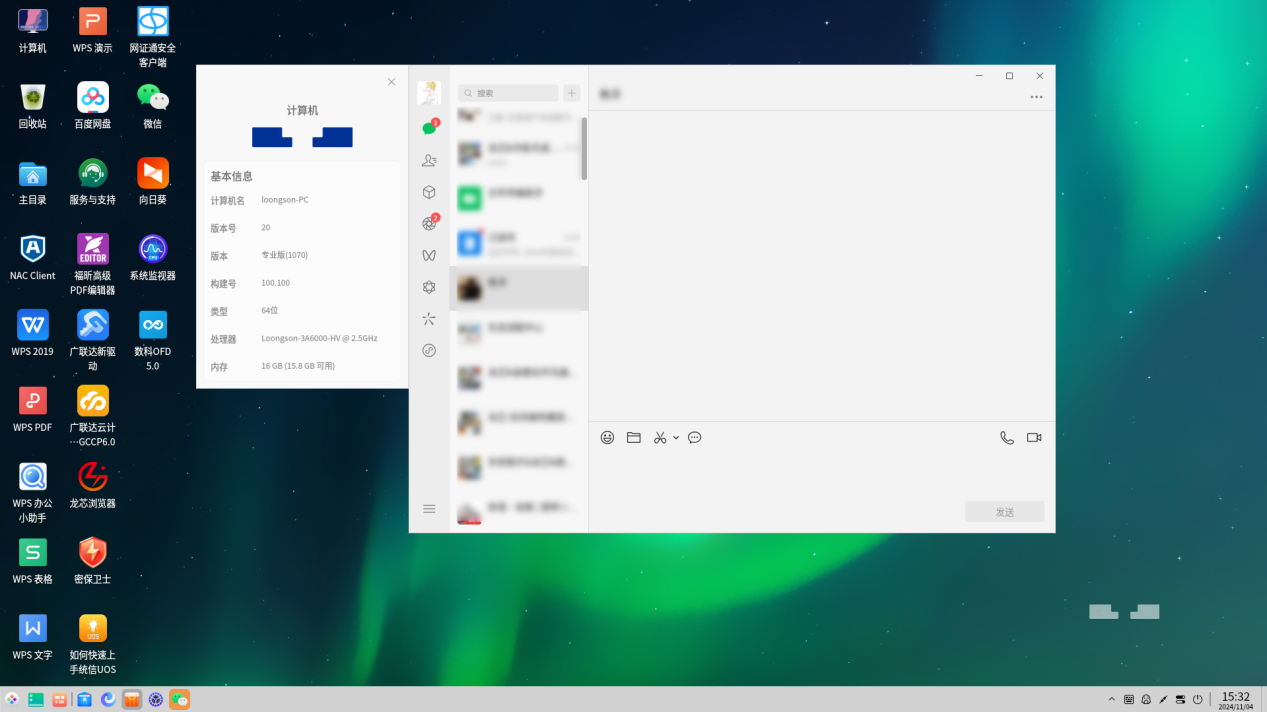This screenshot has width=1267, height=712.
Task: Open WeChat Moments aperture icon in sidebar
Action: tap(429, 224)
